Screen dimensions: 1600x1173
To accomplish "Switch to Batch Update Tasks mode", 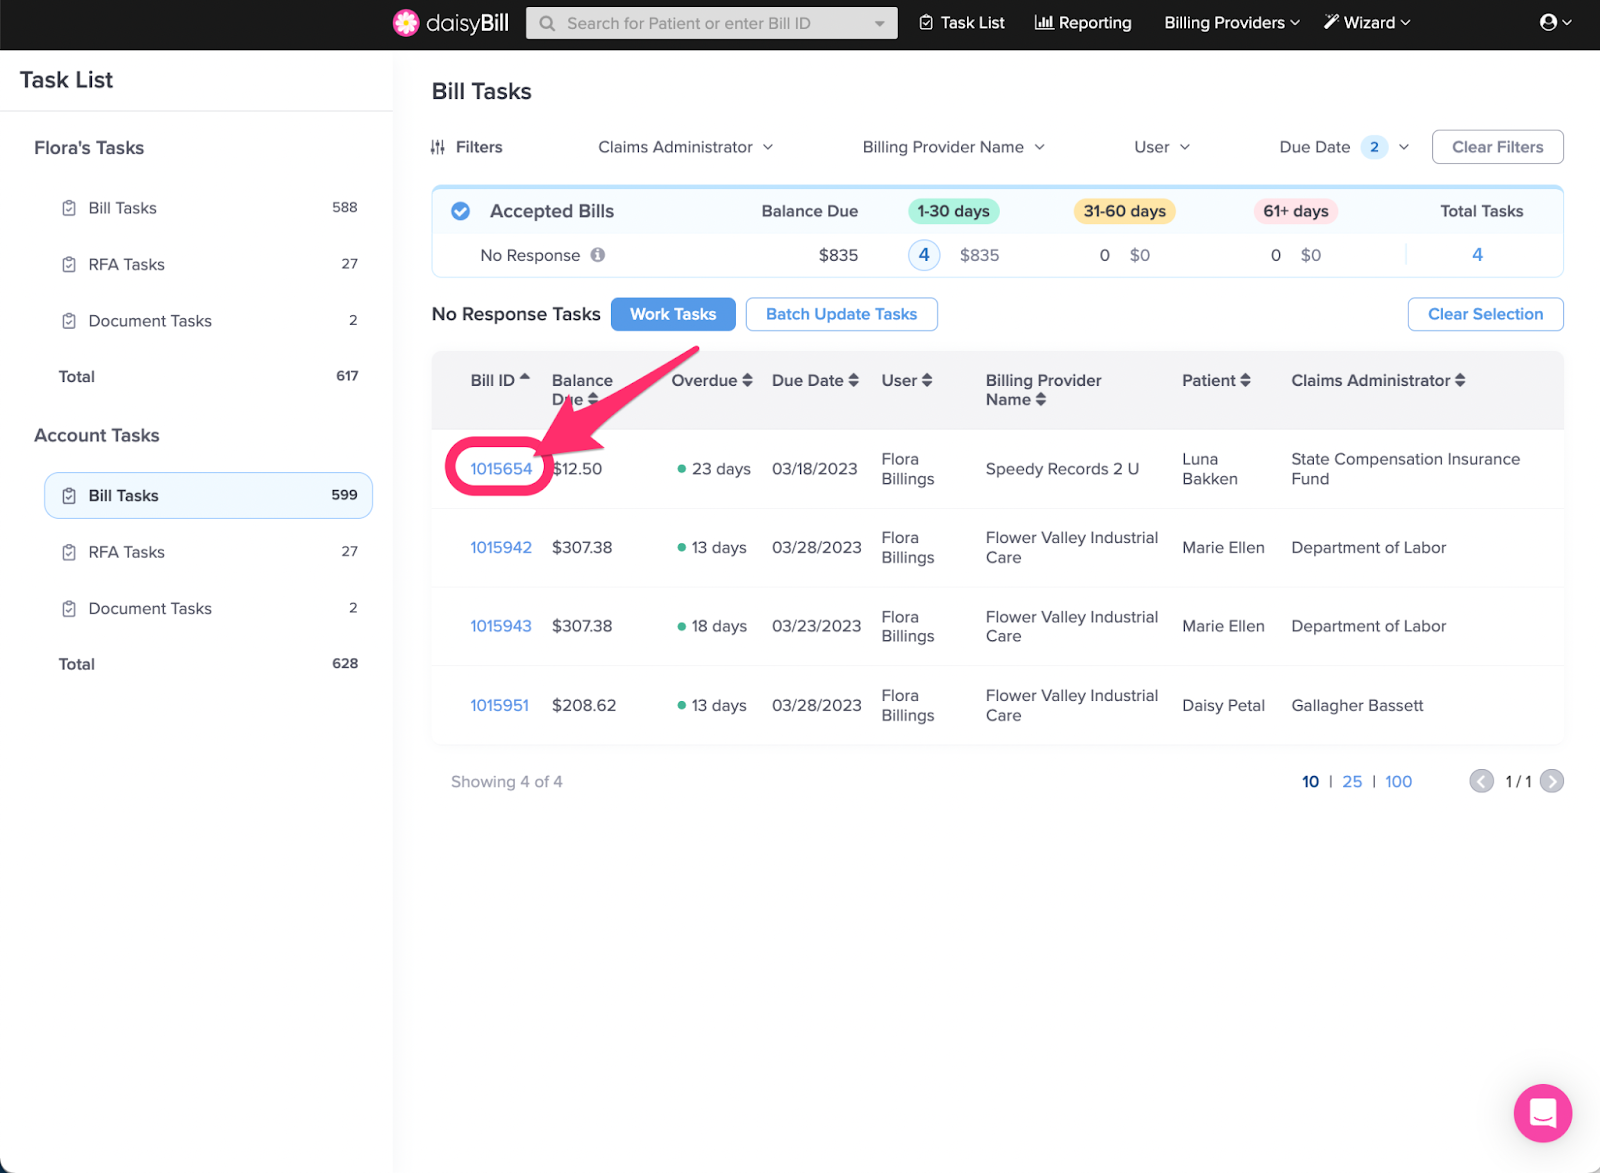I will [x=841, y=314].
